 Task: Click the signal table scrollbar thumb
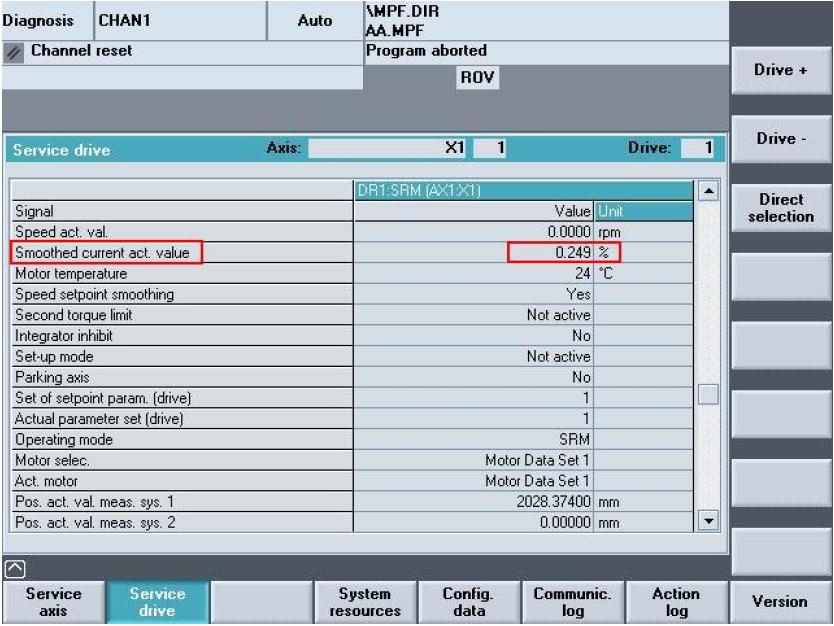pos(708,395)
